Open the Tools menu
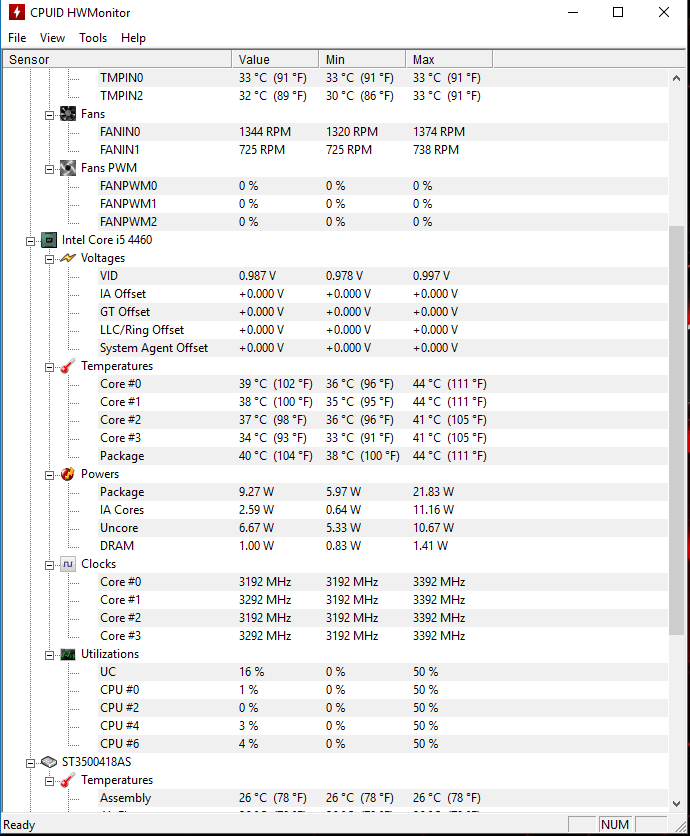Image resolution: width=690 pixels, height=836 pixels. [93, 38]
